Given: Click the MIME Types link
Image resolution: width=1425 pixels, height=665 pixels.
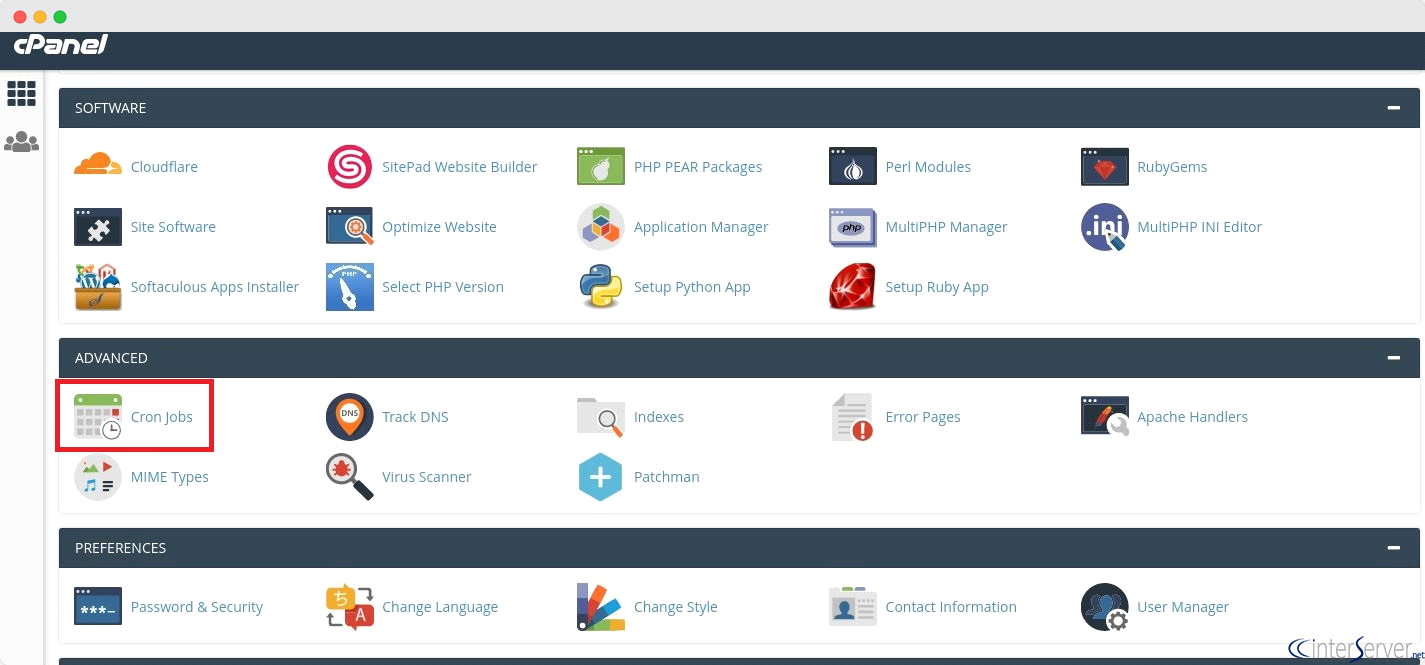Looking at the screenshot, I should (x=170, y=477).
